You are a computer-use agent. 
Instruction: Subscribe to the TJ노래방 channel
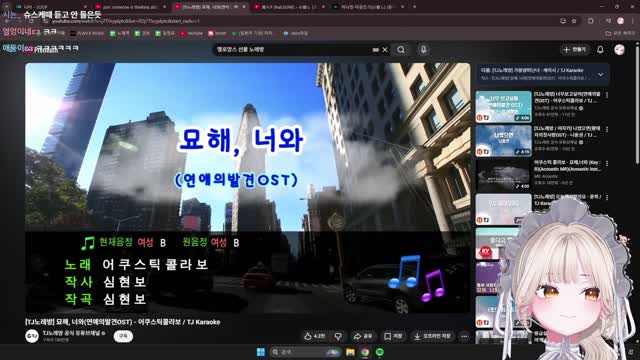click(123, 336)
